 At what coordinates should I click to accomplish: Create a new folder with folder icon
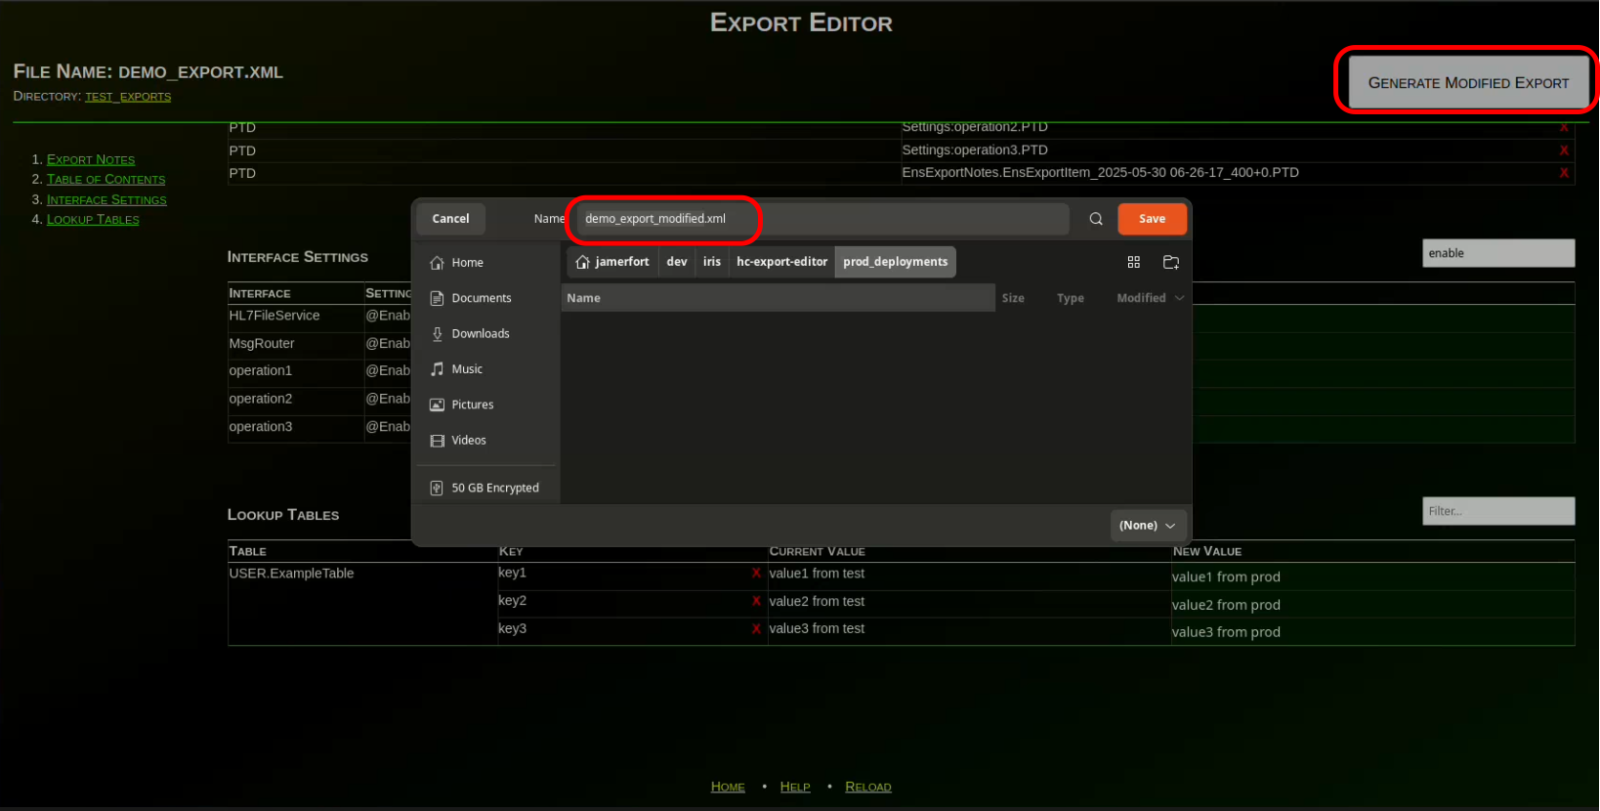click(1171, 262)
